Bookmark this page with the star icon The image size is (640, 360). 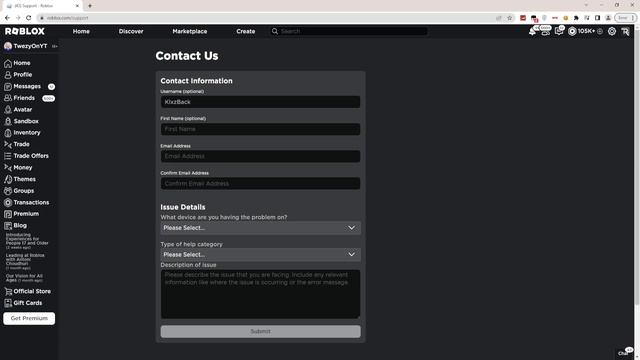coord(509,18)
